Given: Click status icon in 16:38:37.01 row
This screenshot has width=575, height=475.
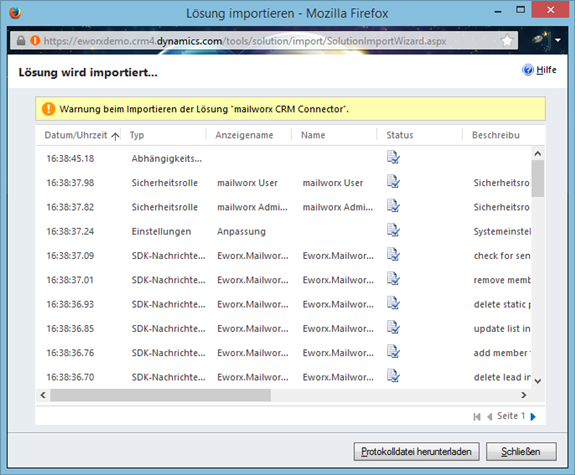Looking at the screenshot, I should point(393,279).
